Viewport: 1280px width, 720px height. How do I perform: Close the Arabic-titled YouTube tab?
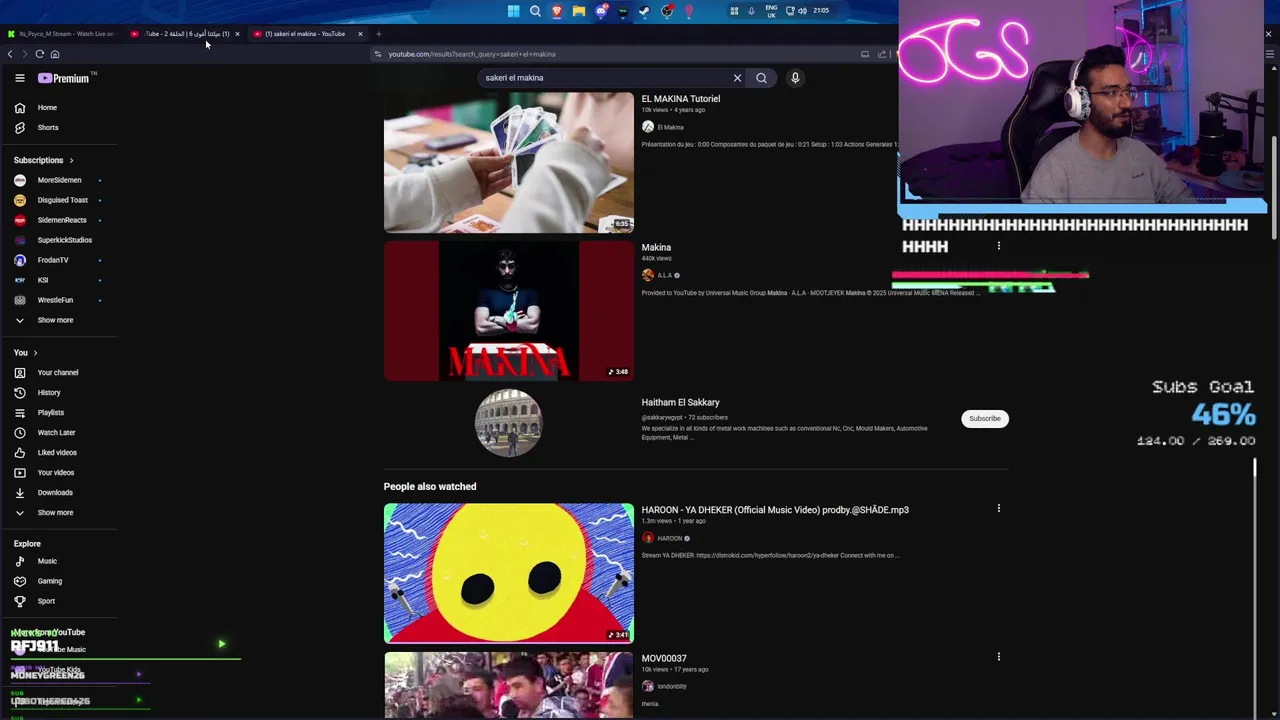[x=237, y=34]
